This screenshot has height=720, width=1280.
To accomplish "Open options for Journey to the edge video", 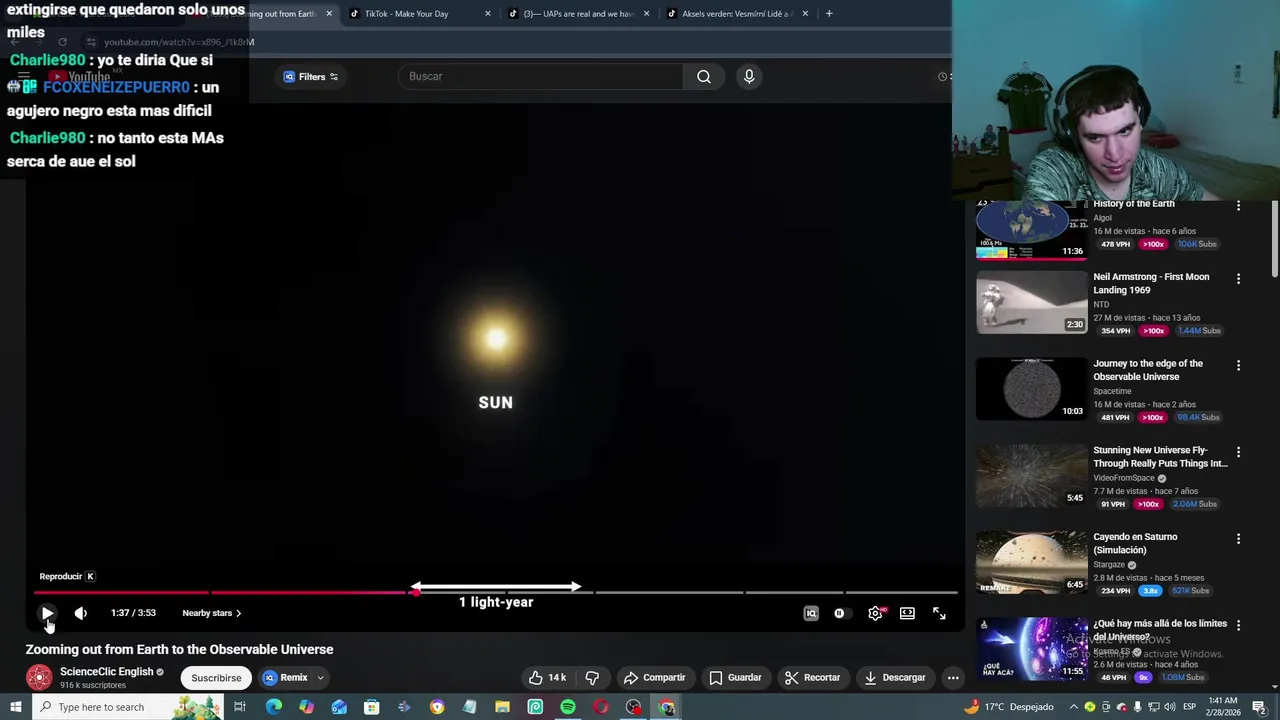I will tap(1238, 366).
